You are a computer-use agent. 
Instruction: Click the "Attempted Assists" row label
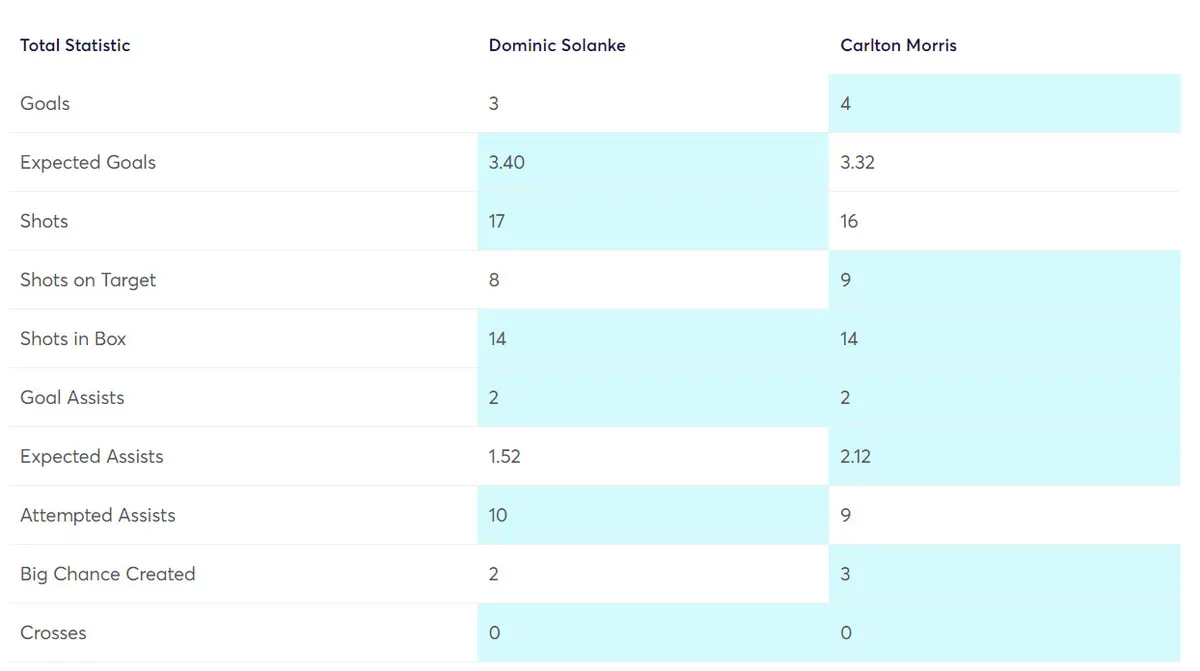point(98,516)
